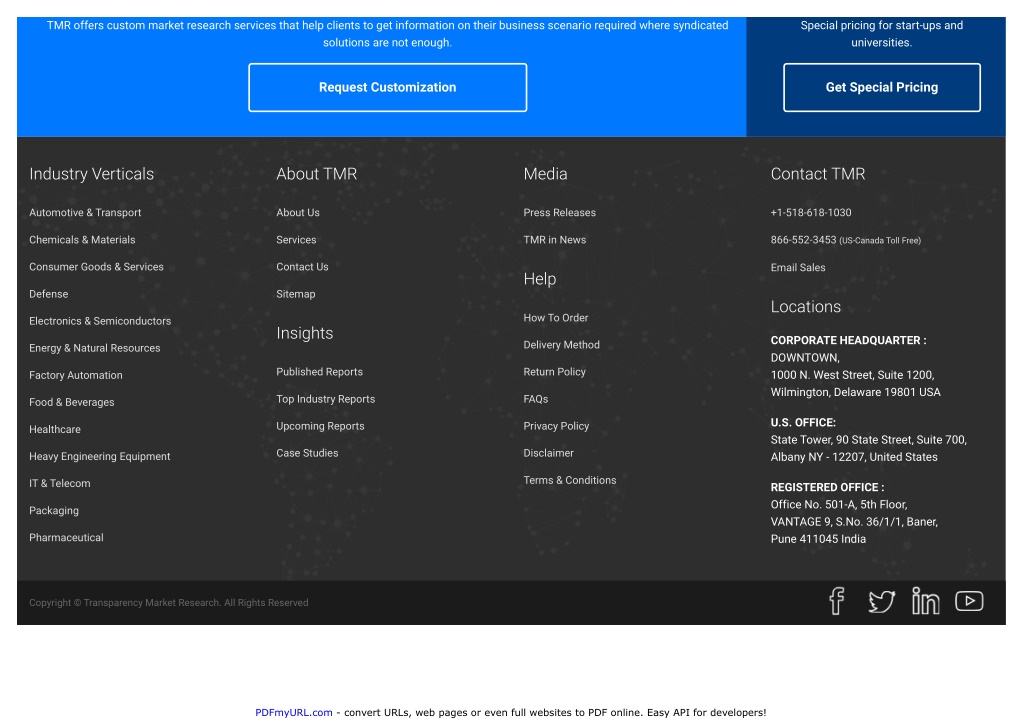Click the Insights heading
The image size is (1024, 723).
[x=304, y=333]
